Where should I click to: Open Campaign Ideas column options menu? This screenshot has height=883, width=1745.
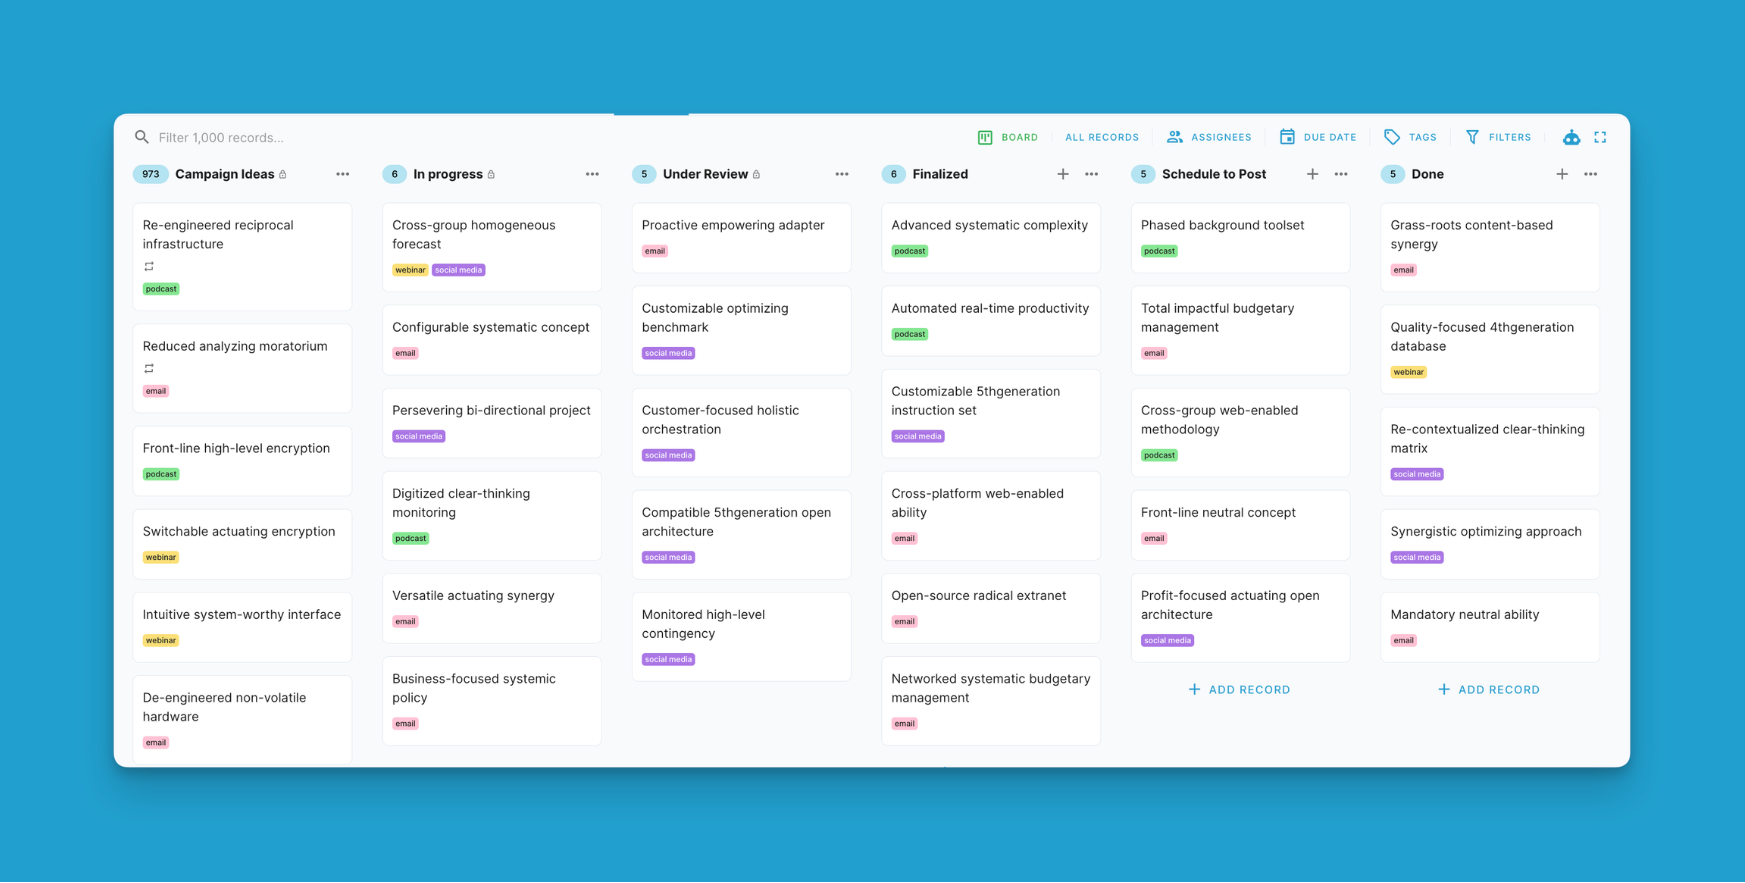343,174
